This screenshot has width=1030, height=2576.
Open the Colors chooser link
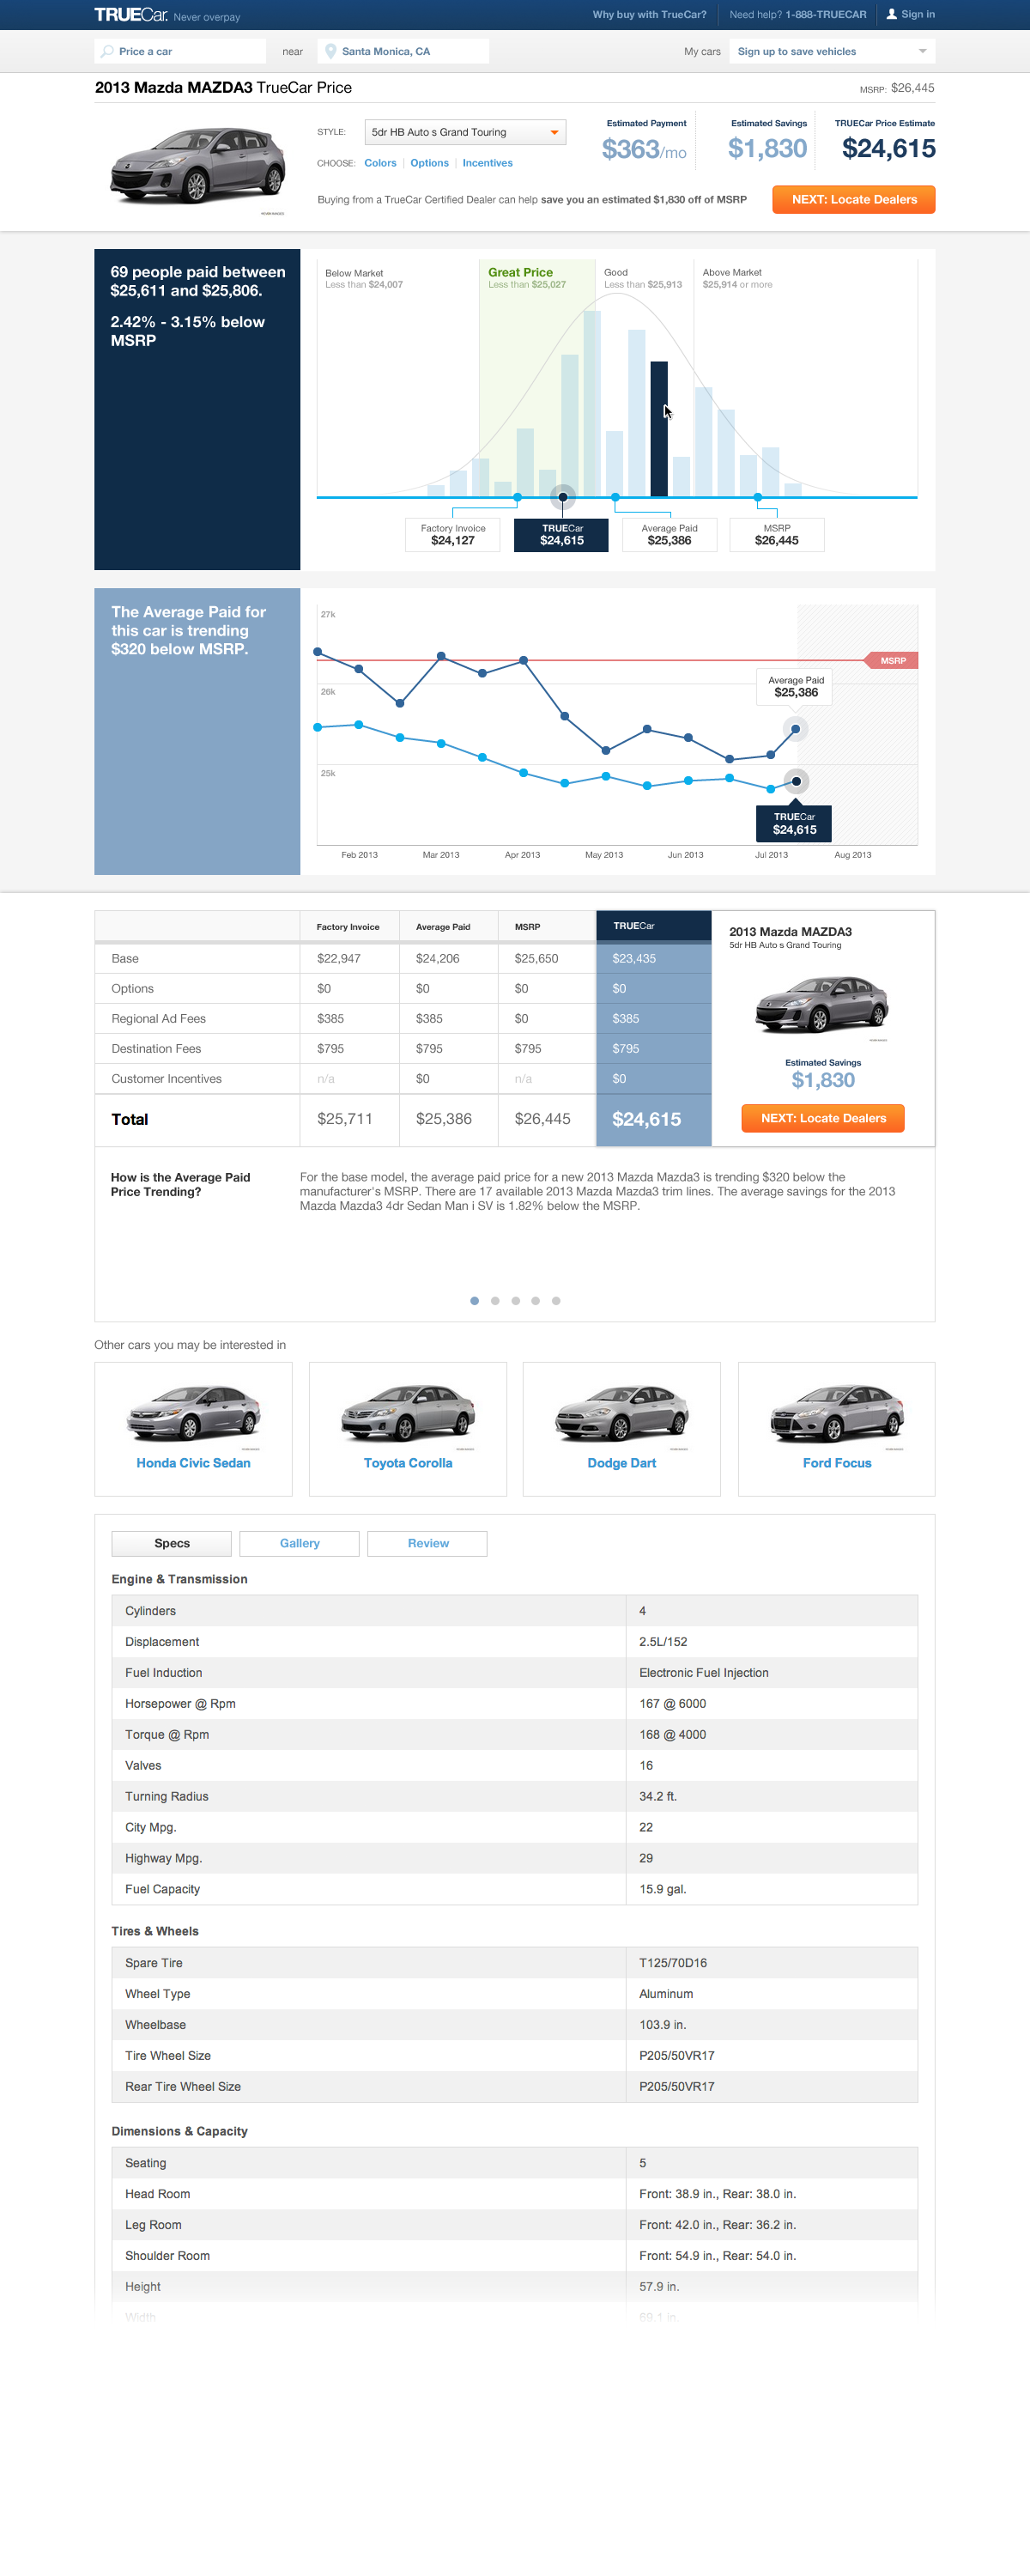(380, 163)
